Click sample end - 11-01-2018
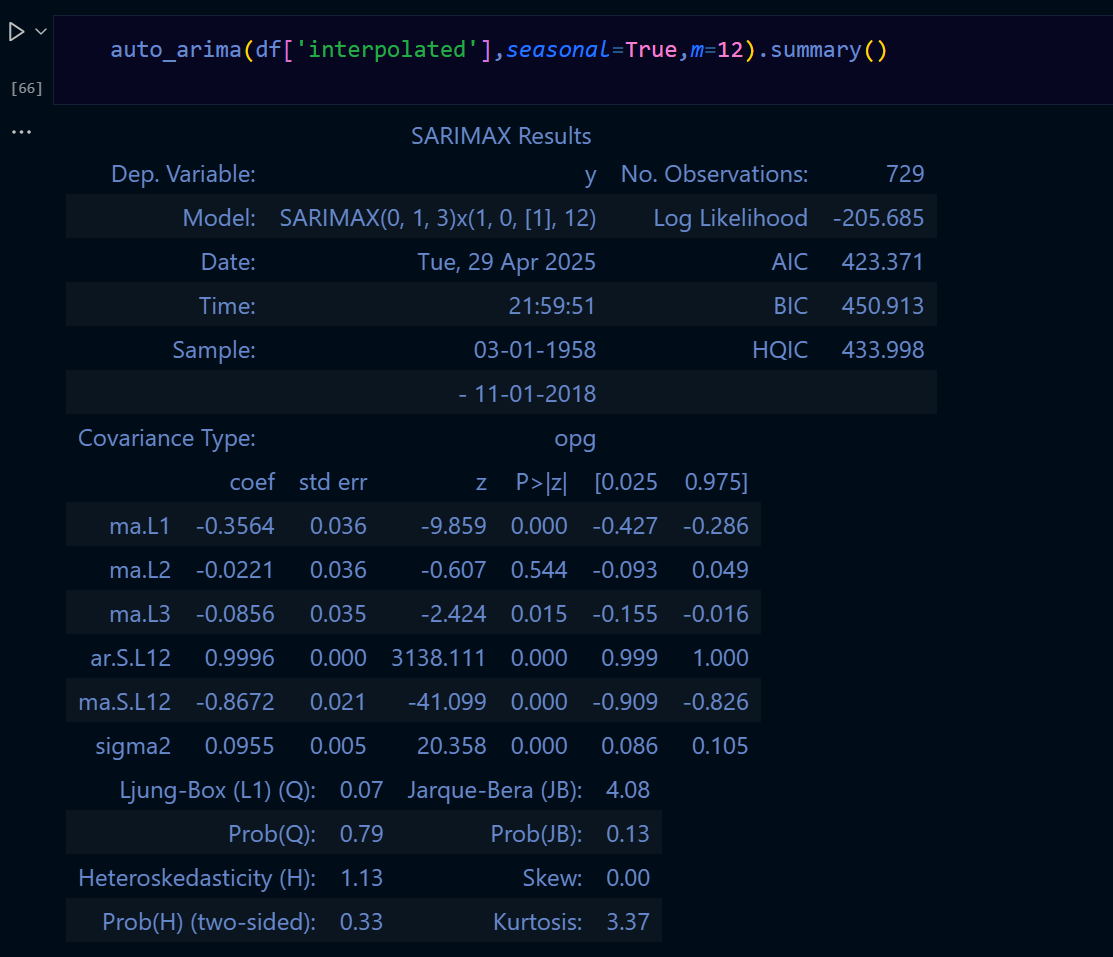The image size is (1113, 957). (x=527, y=394)
